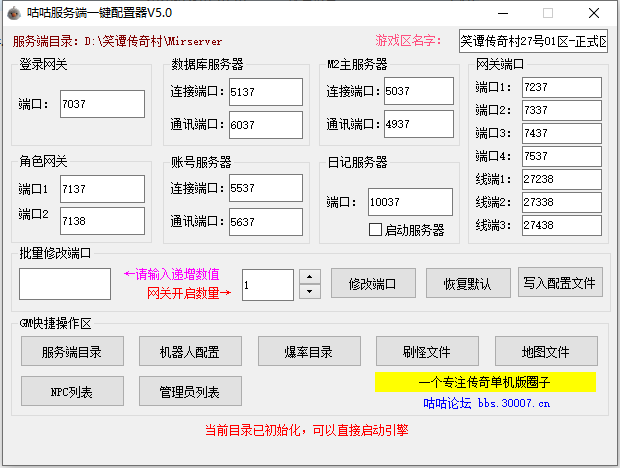
Task: Click 网关端口 端口4 field 7537
Action: pos(562,156)
